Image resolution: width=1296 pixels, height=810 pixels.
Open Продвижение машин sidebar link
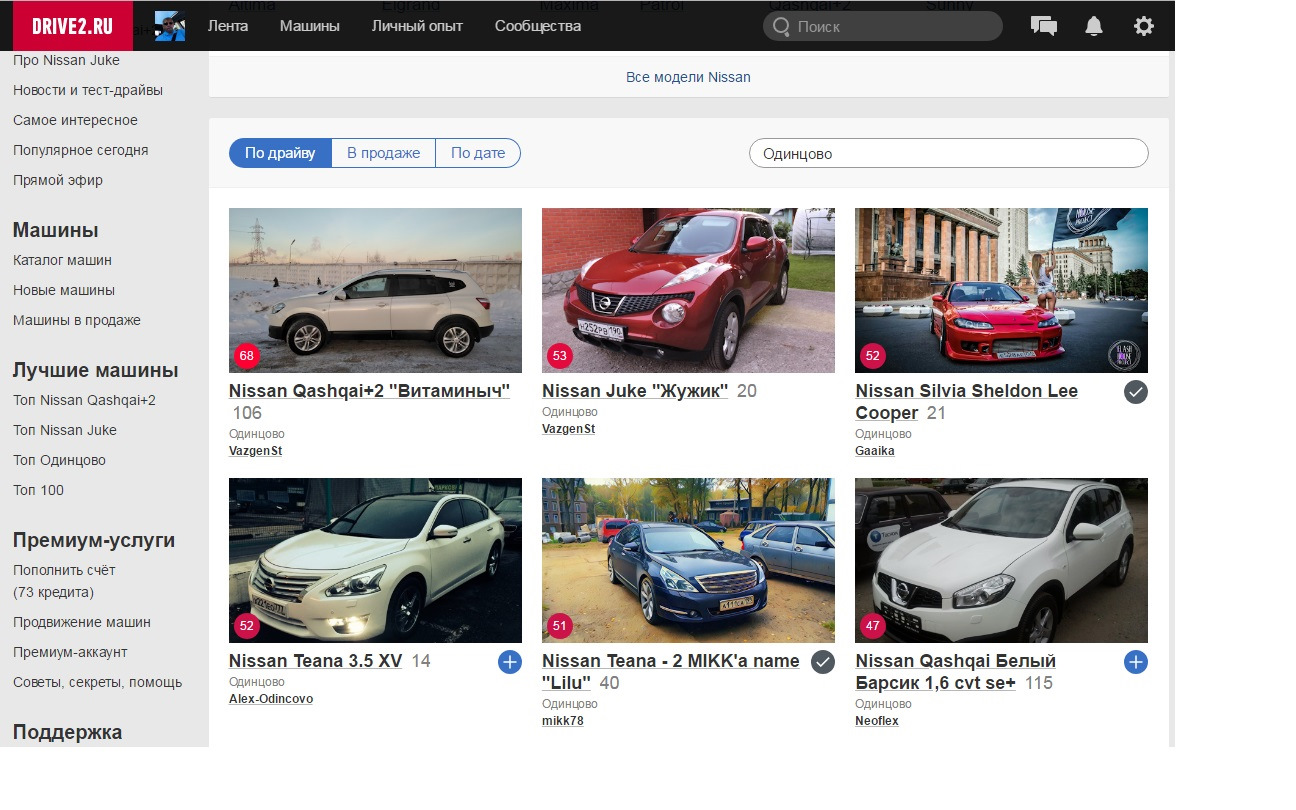tap(82, 622)
